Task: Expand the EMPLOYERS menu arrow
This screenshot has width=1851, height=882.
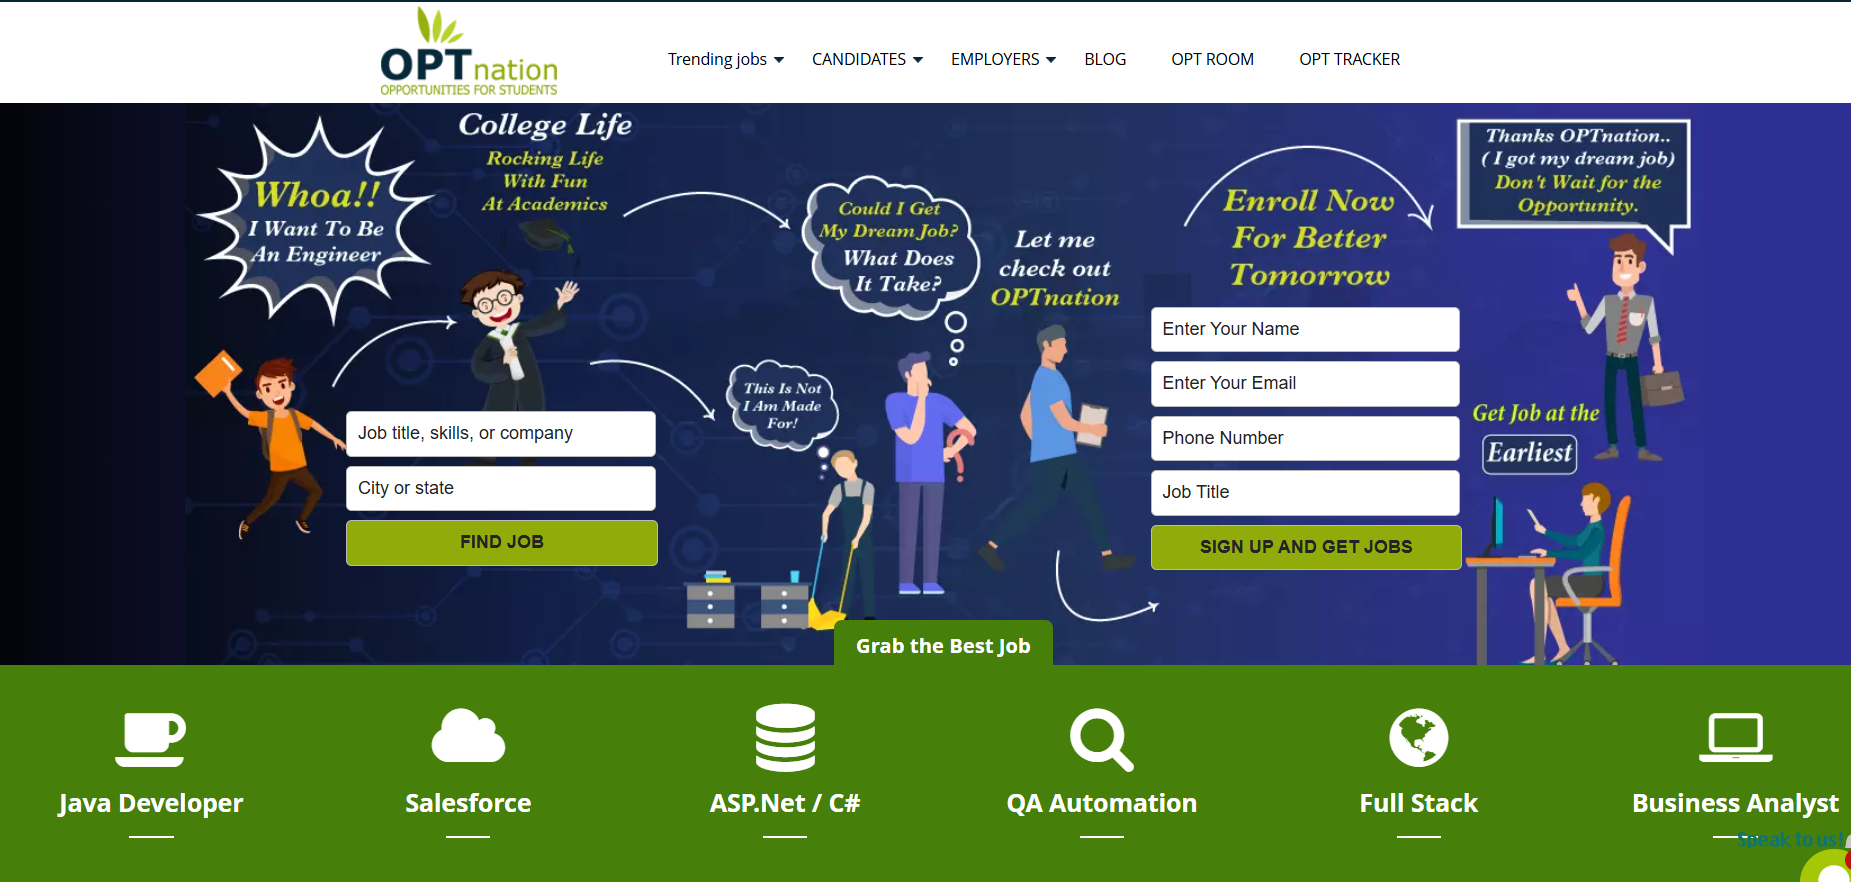Action: click(x=1051, y=60)
